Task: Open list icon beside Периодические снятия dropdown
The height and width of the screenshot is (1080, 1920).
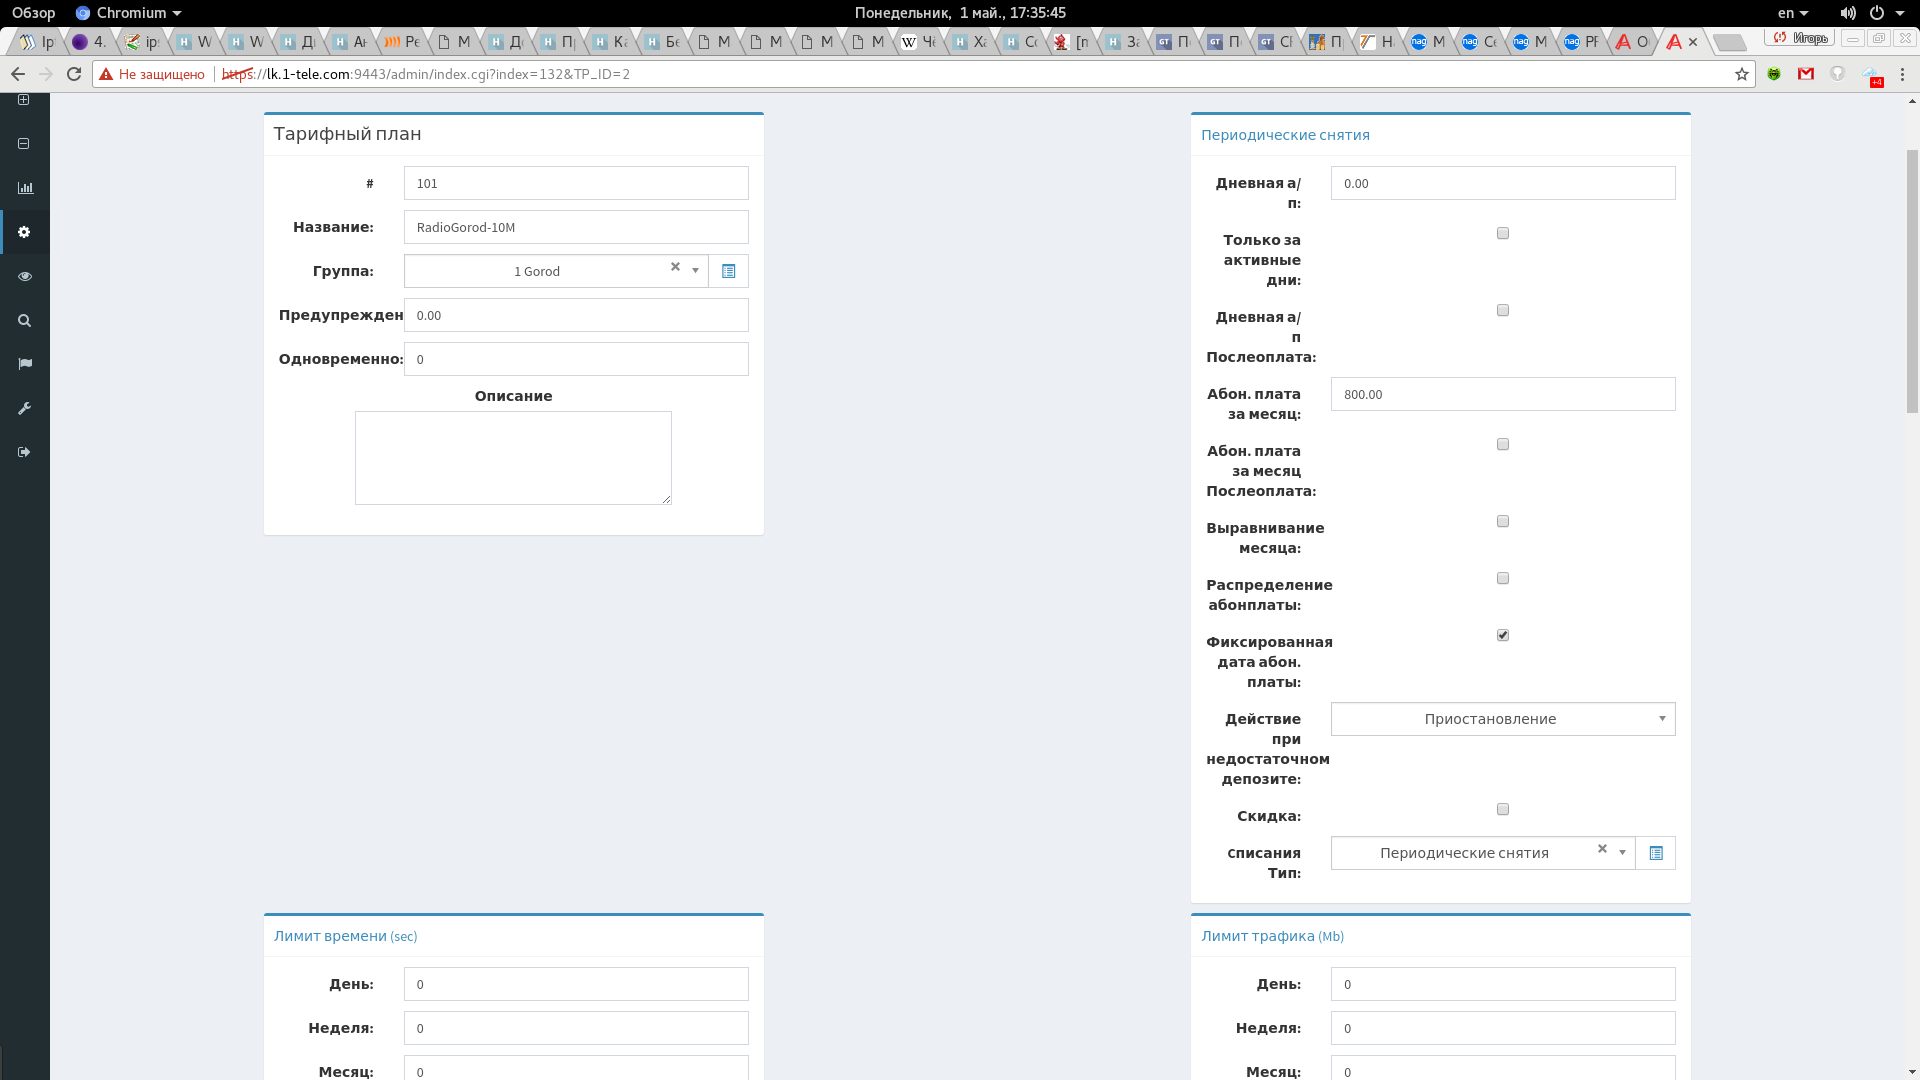Action: pos(1655,853)
